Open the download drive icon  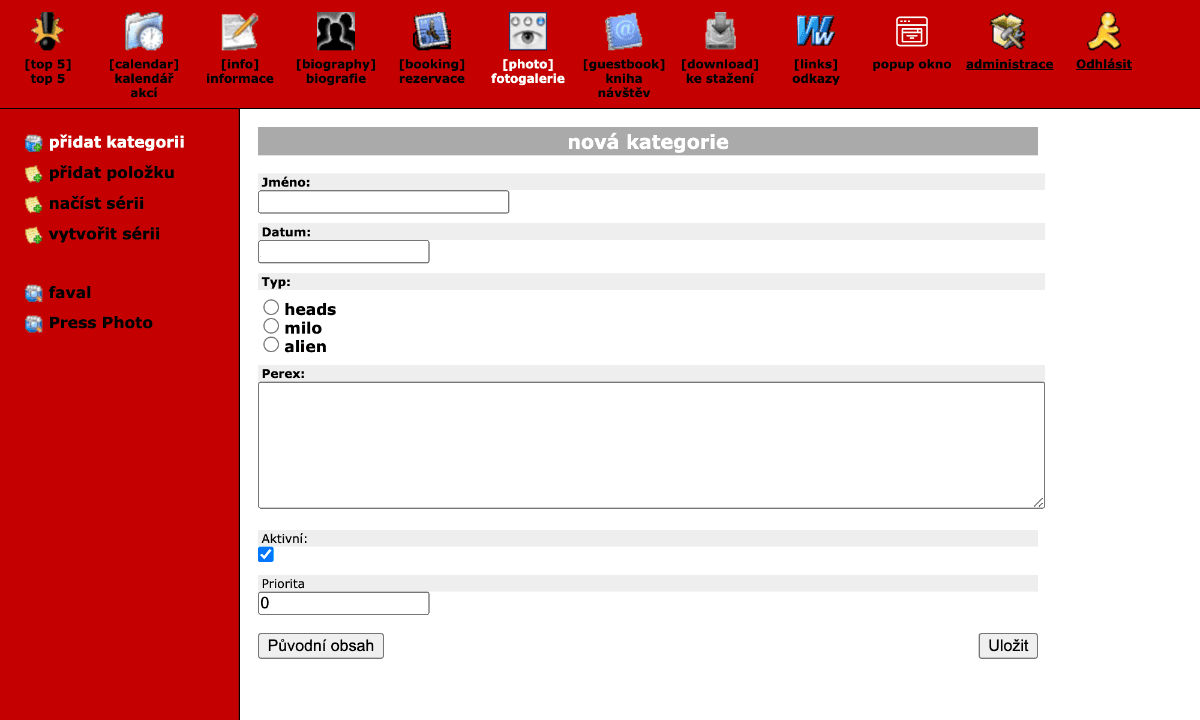coord(720,32)
